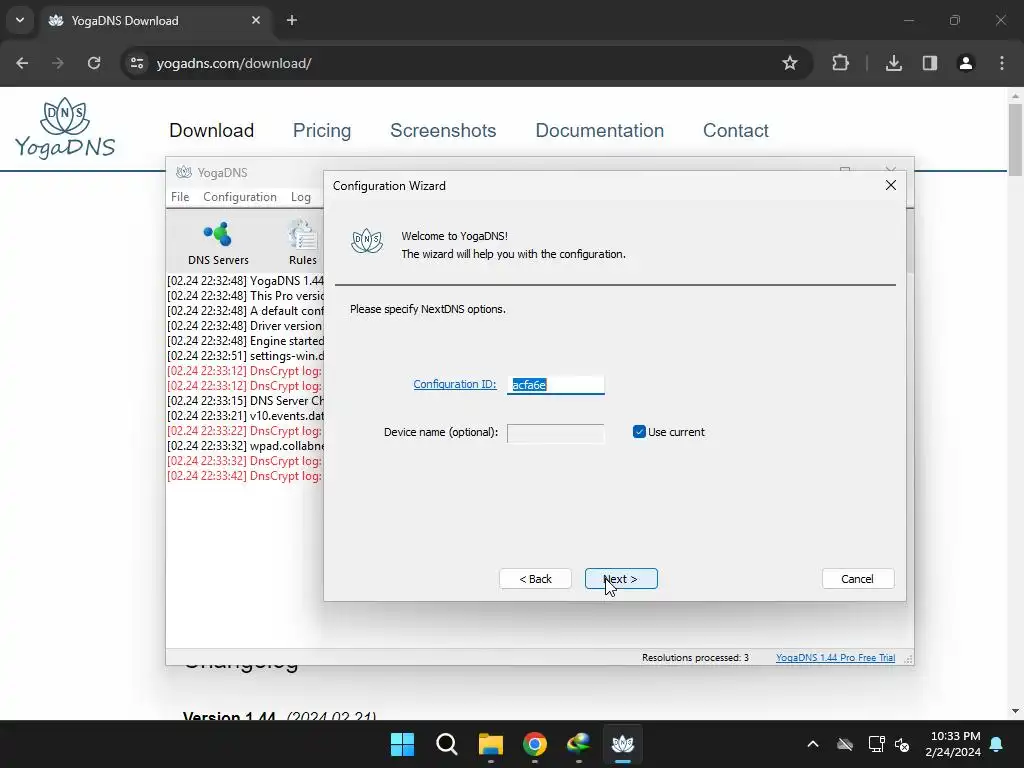
Task: Open DNS Servers in YogaDNS toolbar
Action: pyautogui.click(x=218, y=243)
